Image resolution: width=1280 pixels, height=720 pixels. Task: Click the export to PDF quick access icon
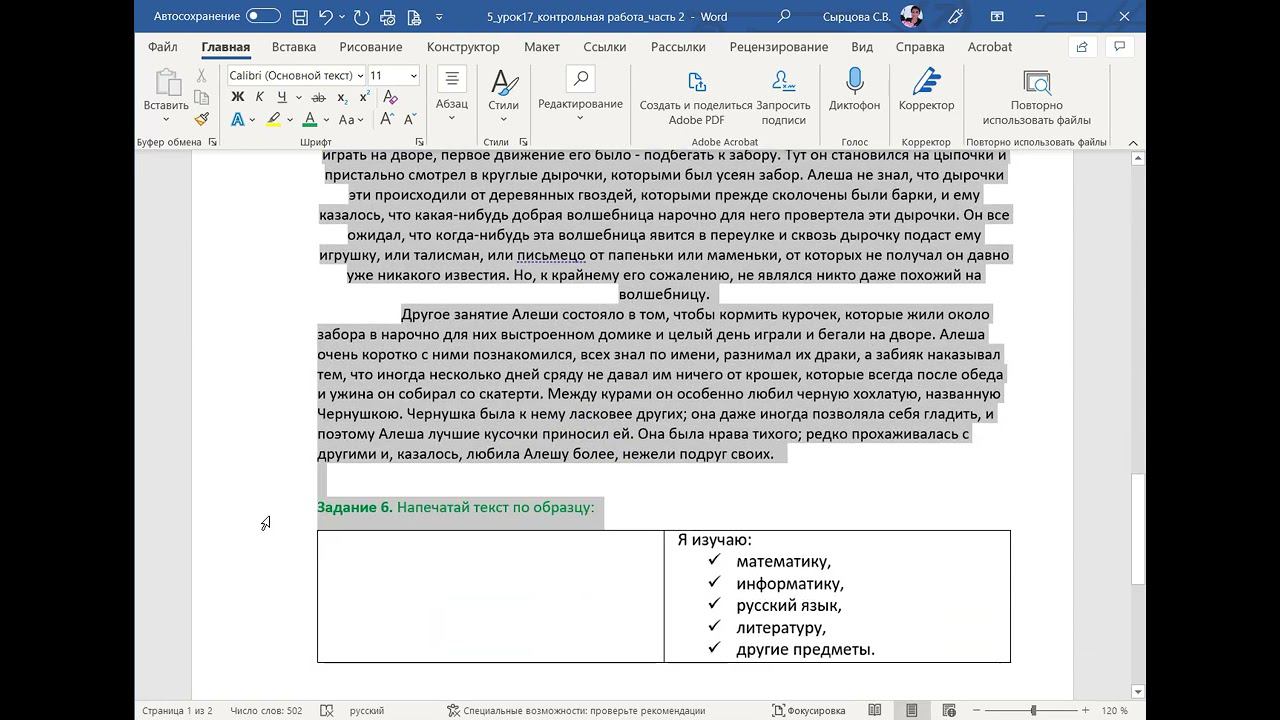[x=413, y=16]
